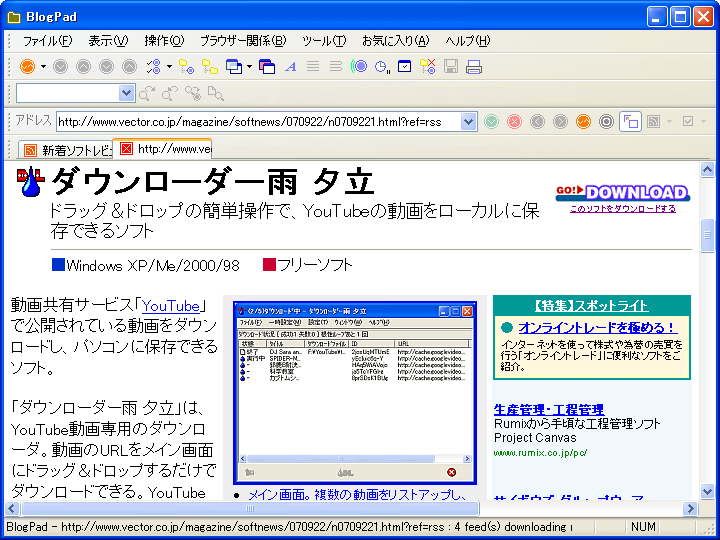Click the gray forward navigation button

560,122
